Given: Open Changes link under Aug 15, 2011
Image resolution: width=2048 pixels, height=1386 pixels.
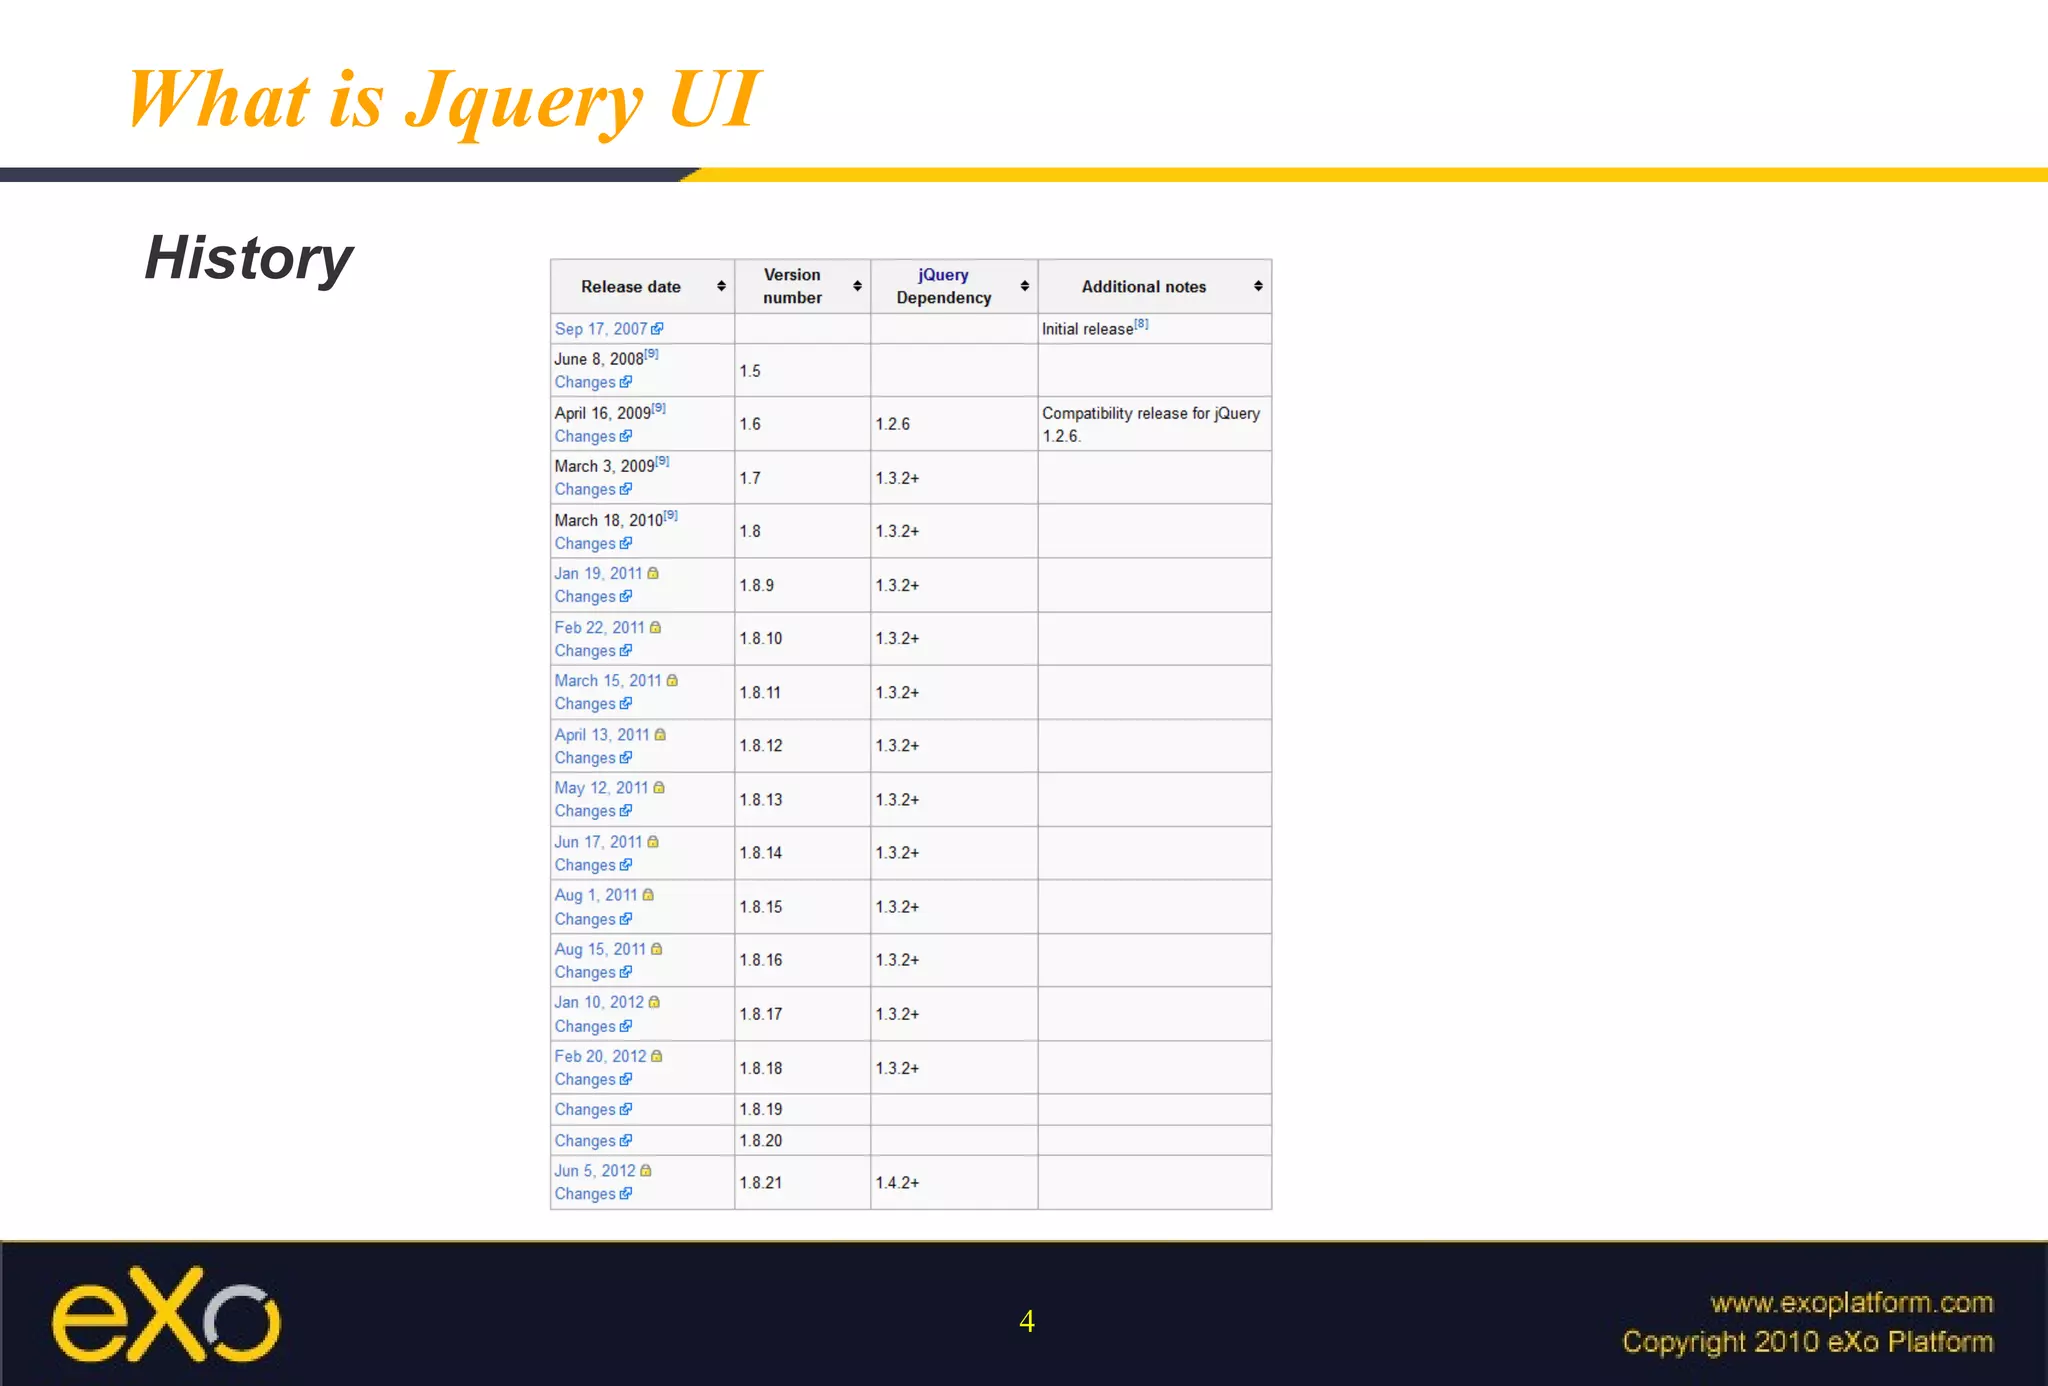Looking at the screenshot, I should 585,971.
